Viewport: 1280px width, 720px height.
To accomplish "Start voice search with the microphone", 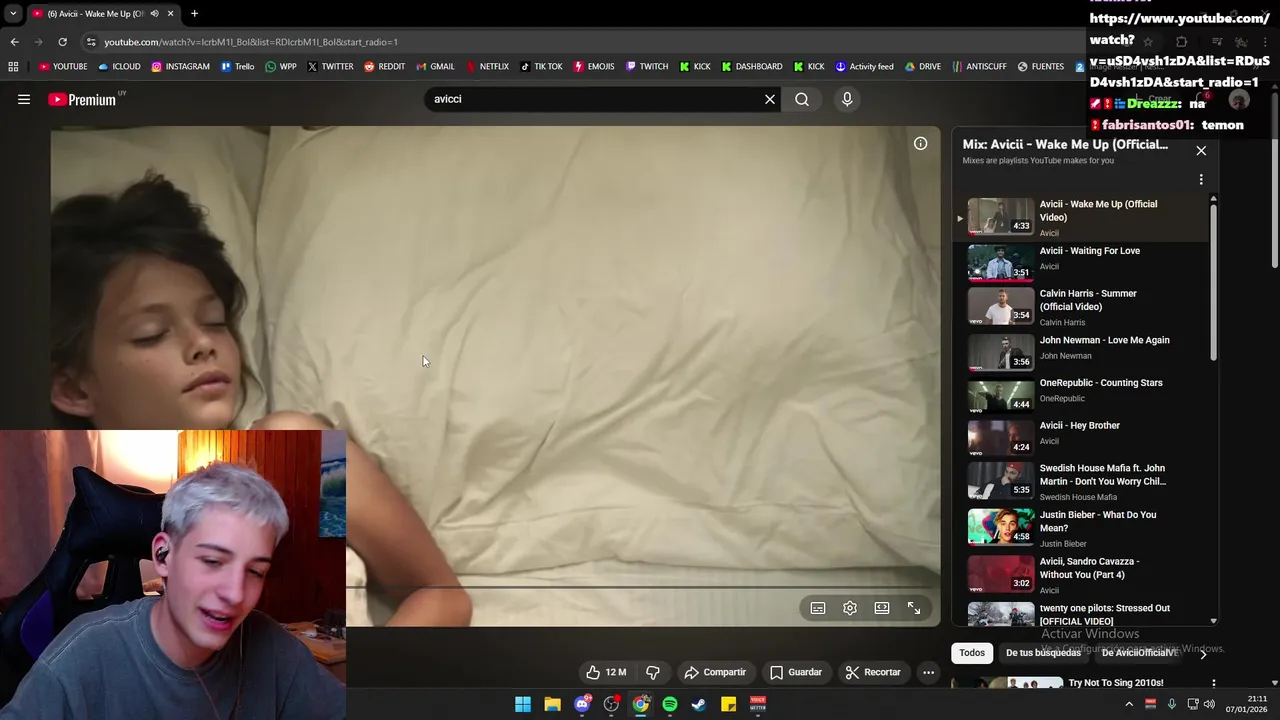I will pos(847,99).
